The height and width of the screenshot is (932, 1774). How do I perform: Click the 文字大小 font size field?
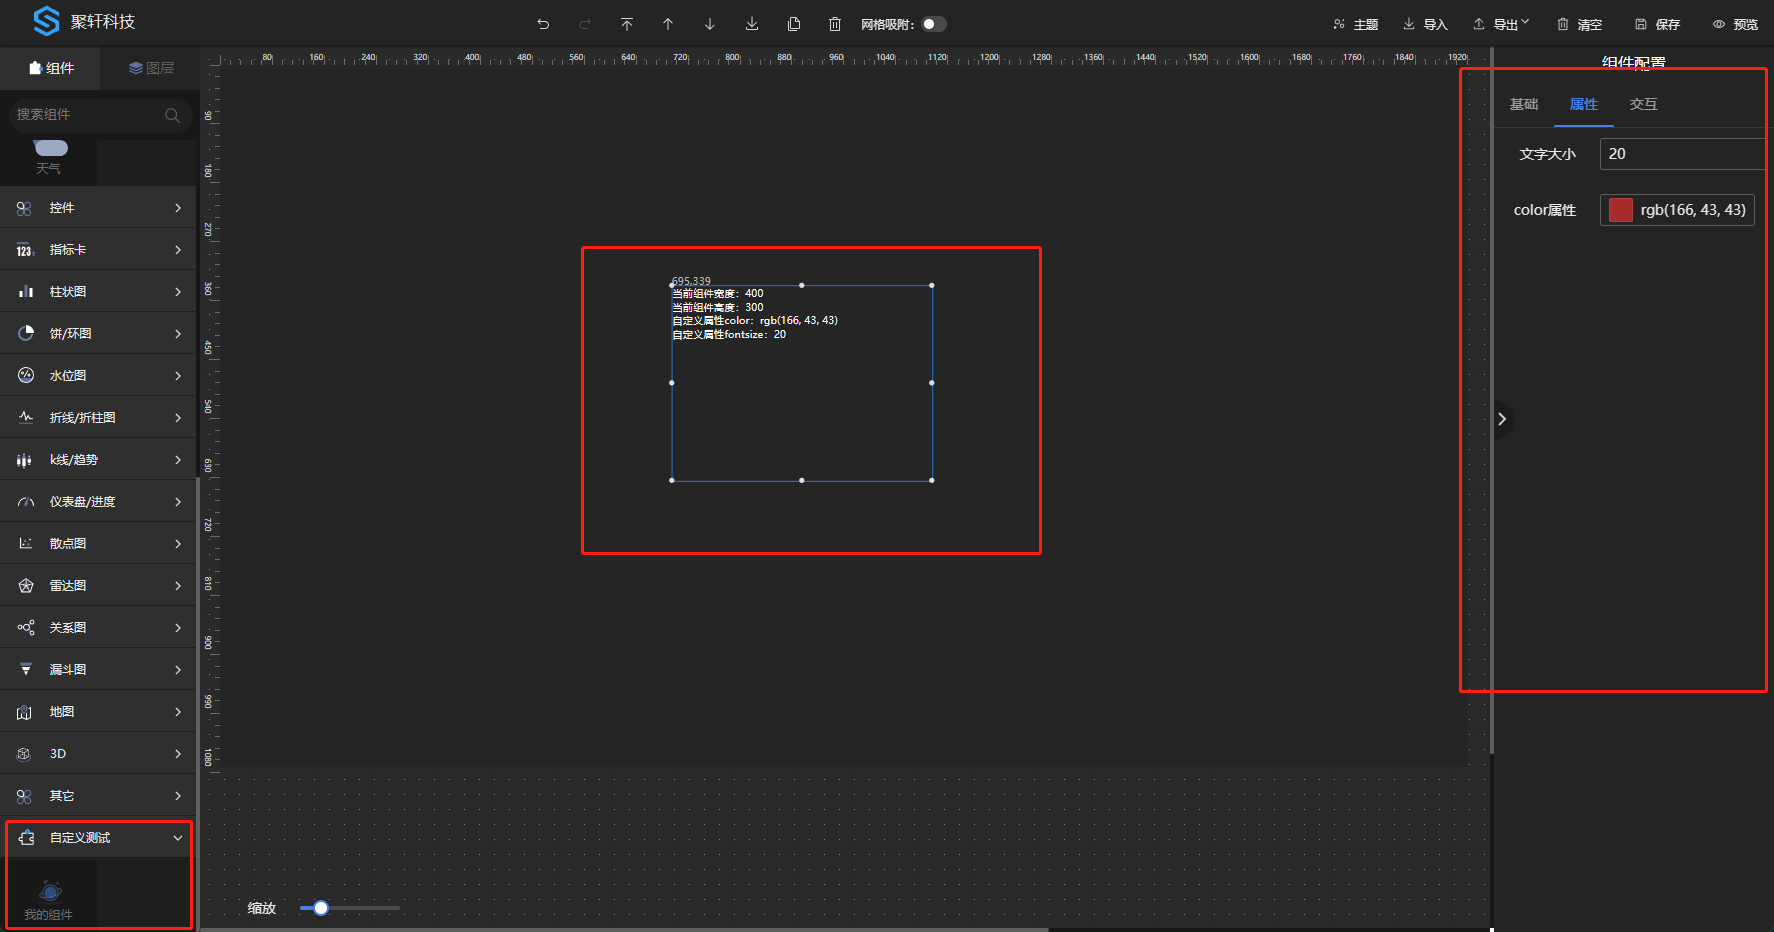point(1683,154)
